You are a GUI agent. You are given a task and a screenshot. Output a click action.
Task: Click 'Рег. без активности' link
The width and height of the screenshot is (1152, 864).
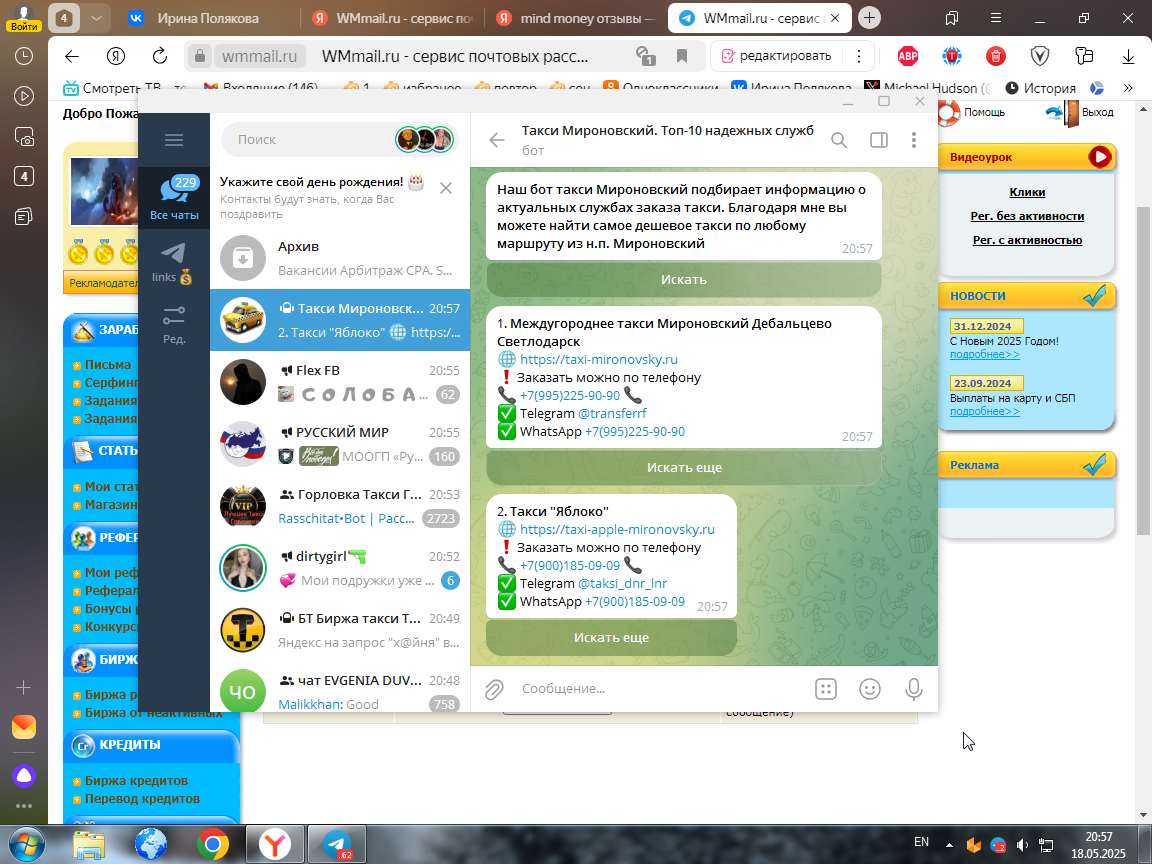pyautogui.click(x=1027, y=216)
